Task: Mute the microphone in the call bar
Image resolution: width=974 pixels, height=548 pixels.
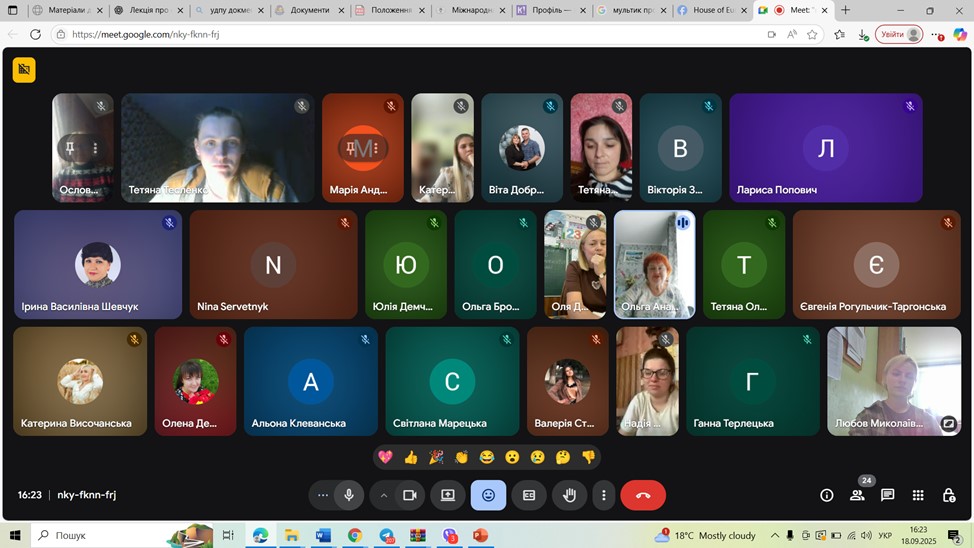Action: click(349, 495)
